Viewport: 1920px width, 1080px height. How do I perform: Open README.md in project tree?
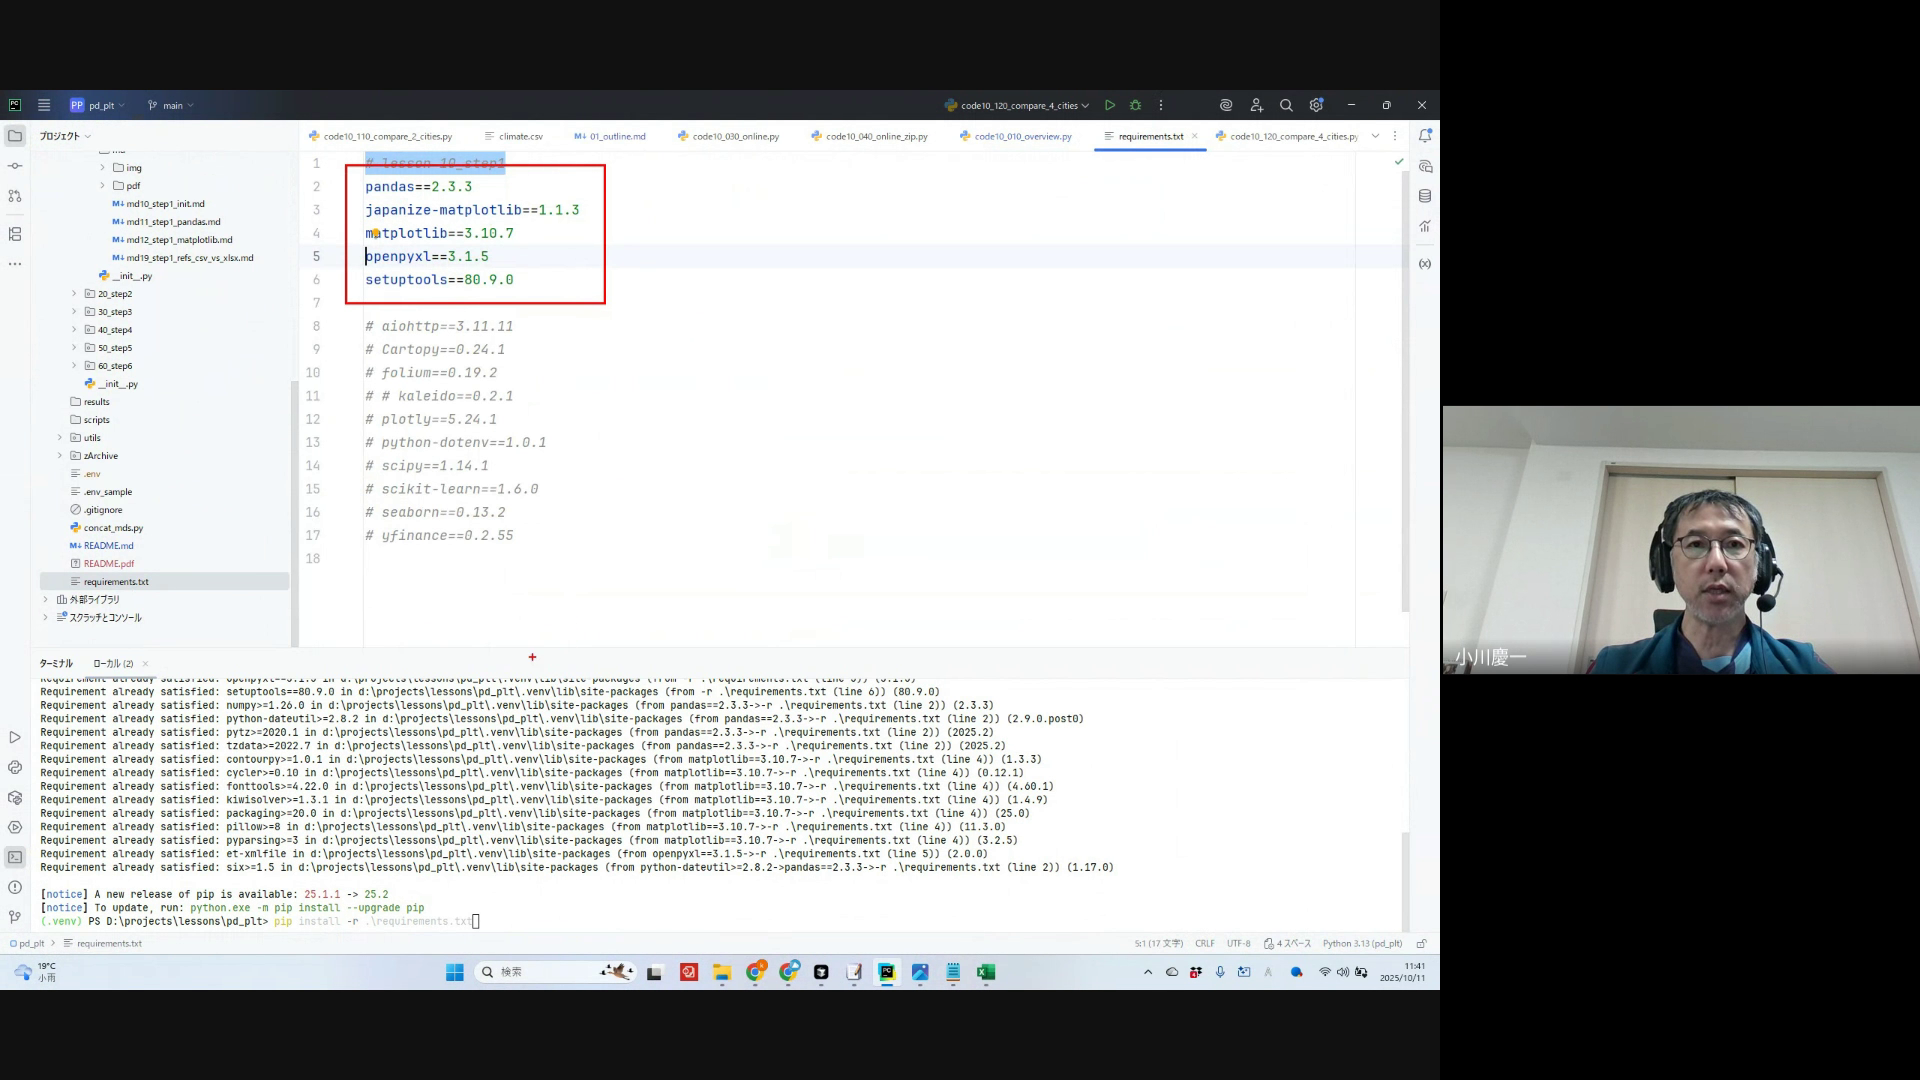coord(108,546)
